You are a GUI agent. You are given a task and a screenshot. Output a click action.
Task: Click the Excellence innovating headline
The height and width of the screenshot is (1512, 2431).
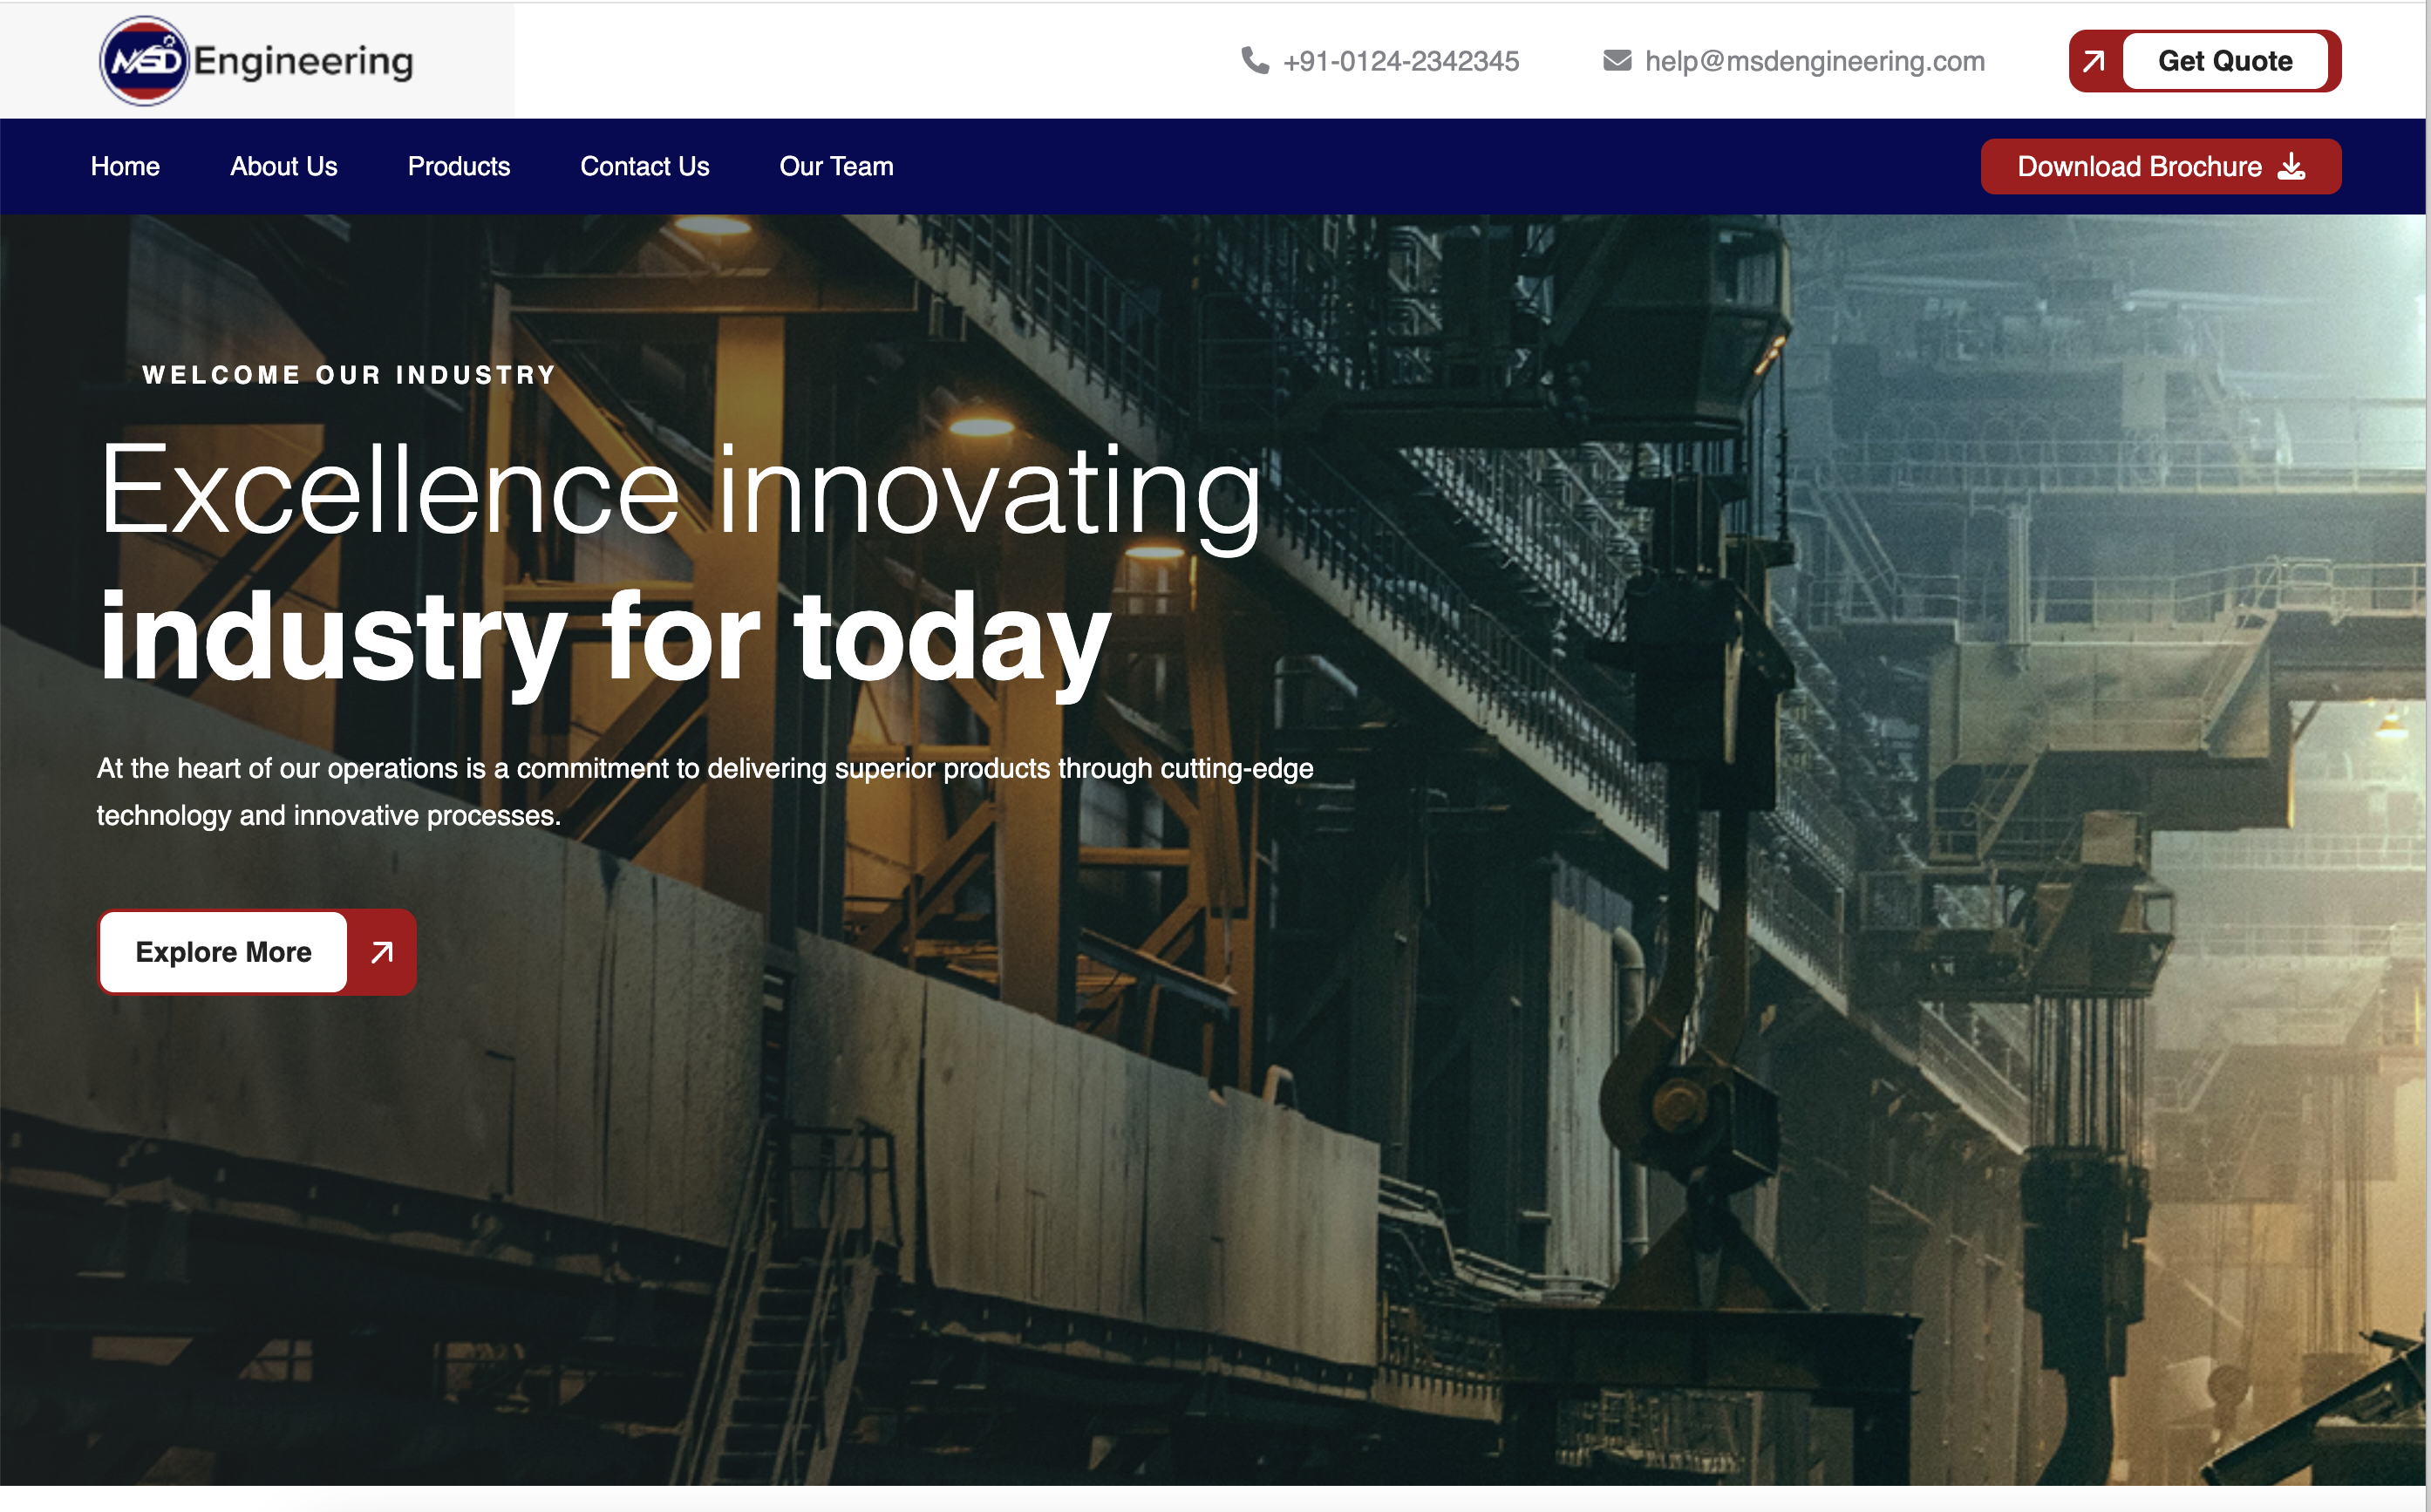(680, 492)
